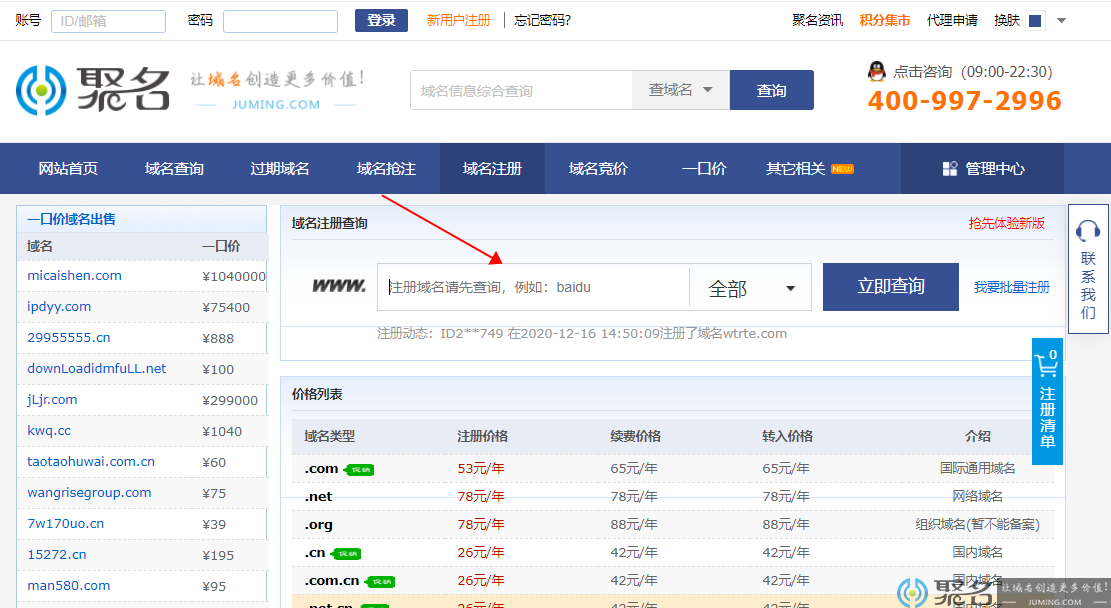Viewport: 1111px width, 608px height.
Task: Click the headset contact us icon
Action: click(x=1088, y=230)
